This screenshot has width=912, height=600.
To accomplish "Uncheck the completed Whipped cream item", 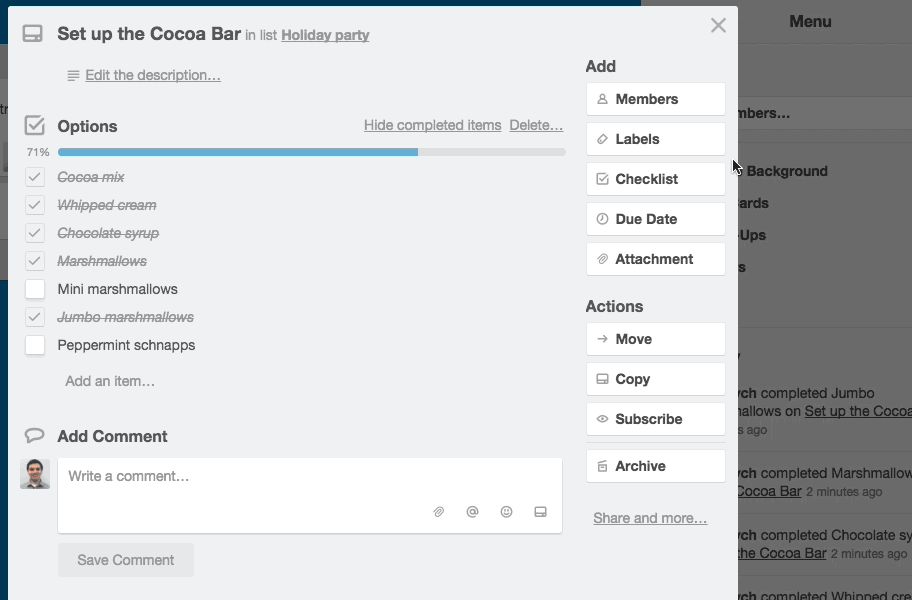I will pos(34,204).
